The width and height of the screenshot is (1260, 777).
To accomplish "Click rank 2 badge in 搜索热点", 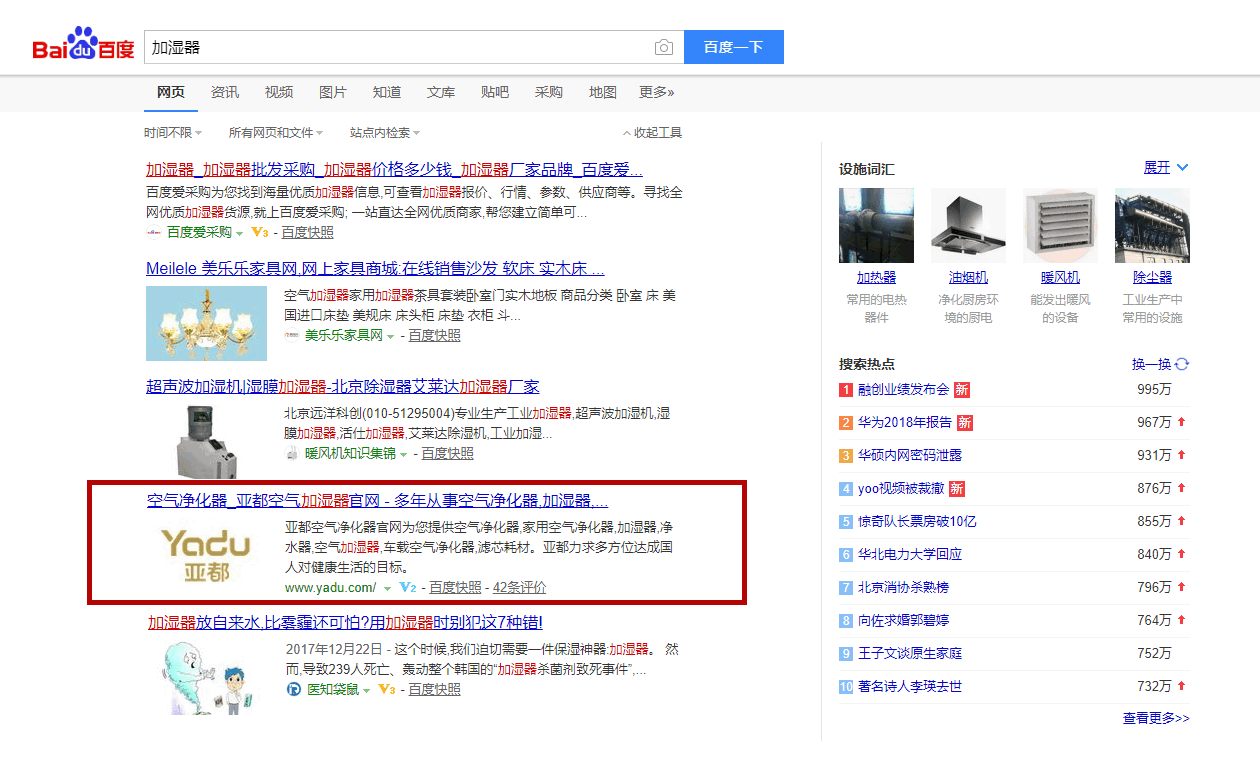I will click(846, 422).
